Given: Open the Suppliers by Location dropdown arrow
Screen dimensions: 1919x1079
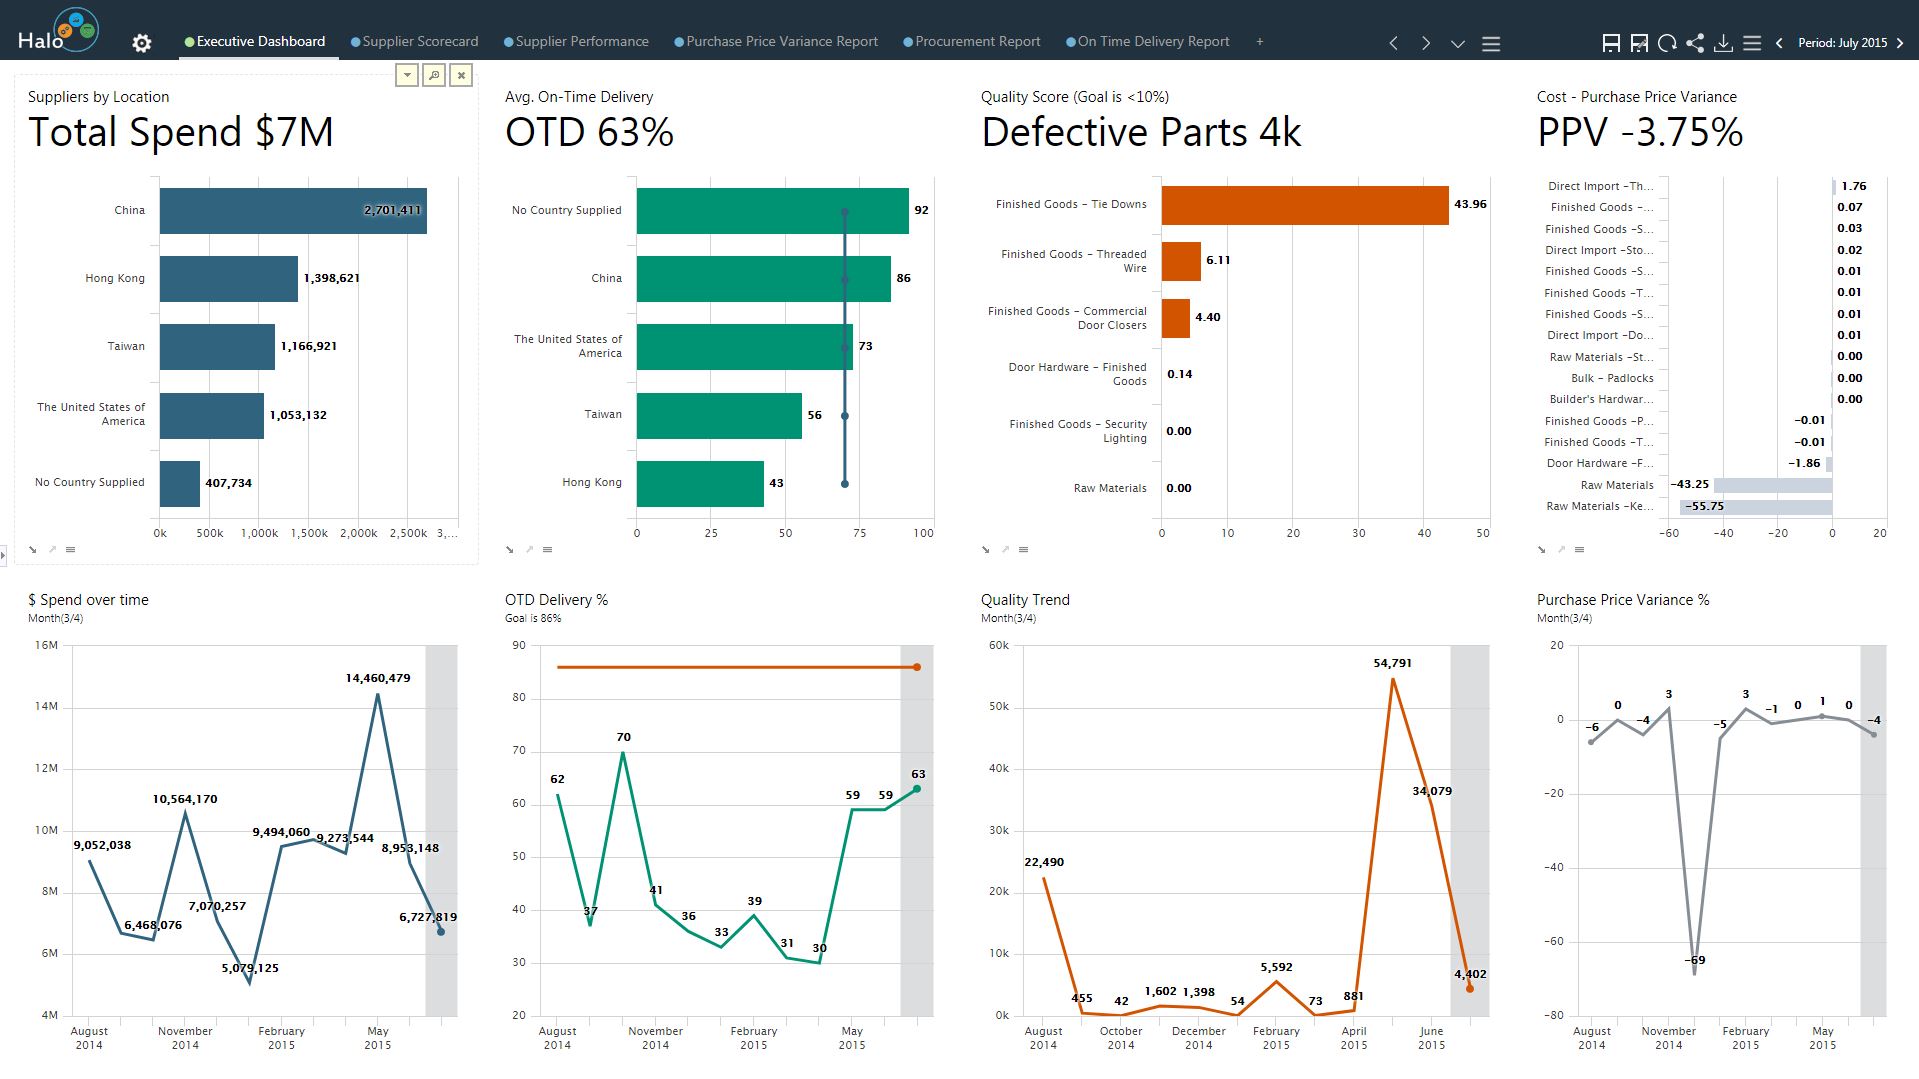Looking at the screenshot, I should 407,75.
